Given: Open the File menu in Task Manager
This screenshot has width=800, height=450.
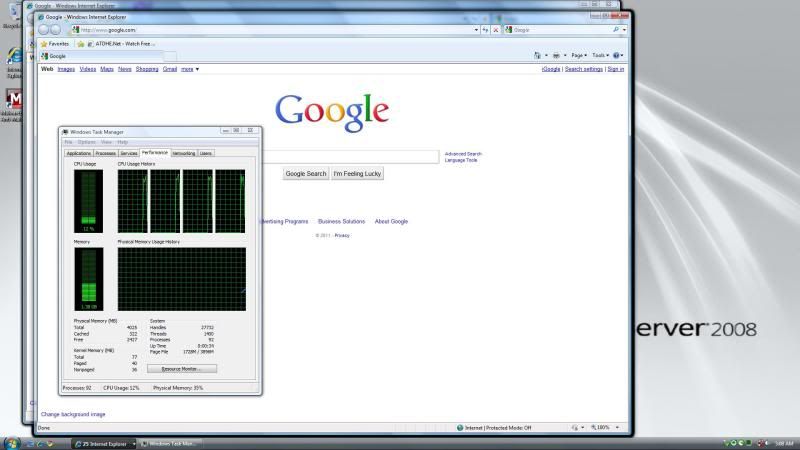Looking at the screenshot, I should (68, 142).
